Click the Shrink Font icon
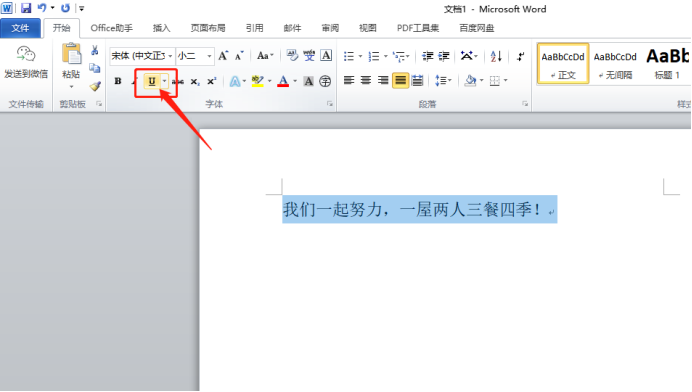 click(239, 56)
